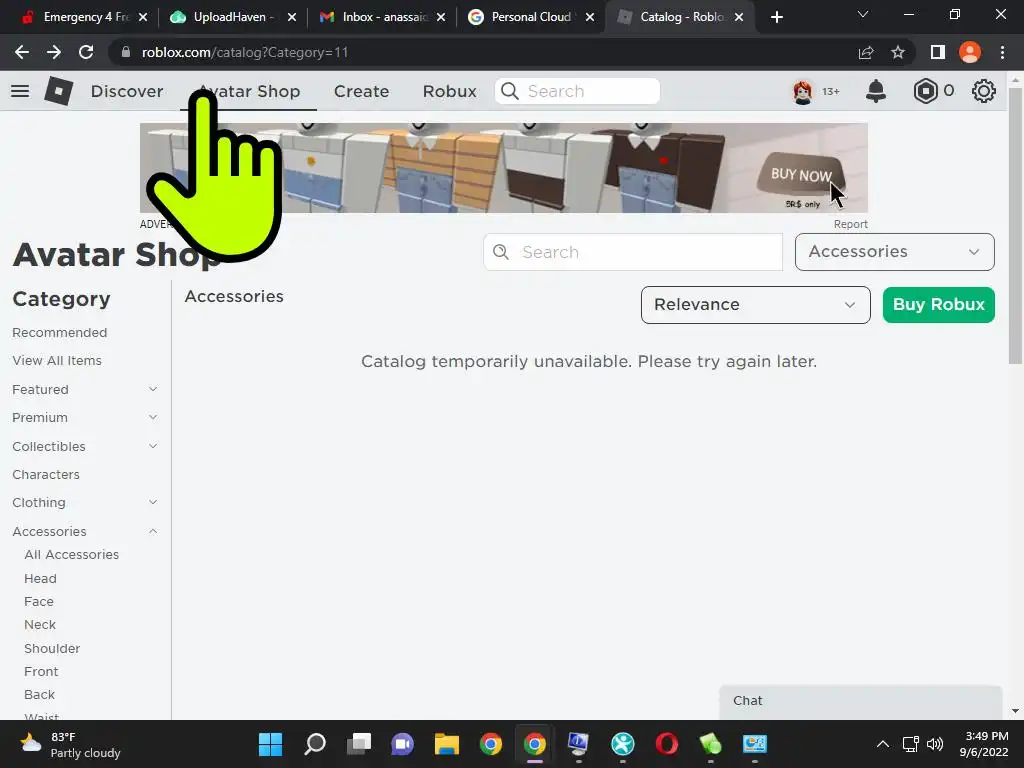This screenshot has width=1024, height=768.
Task: Open the Relevance sort dropdown
Action: 755,305
